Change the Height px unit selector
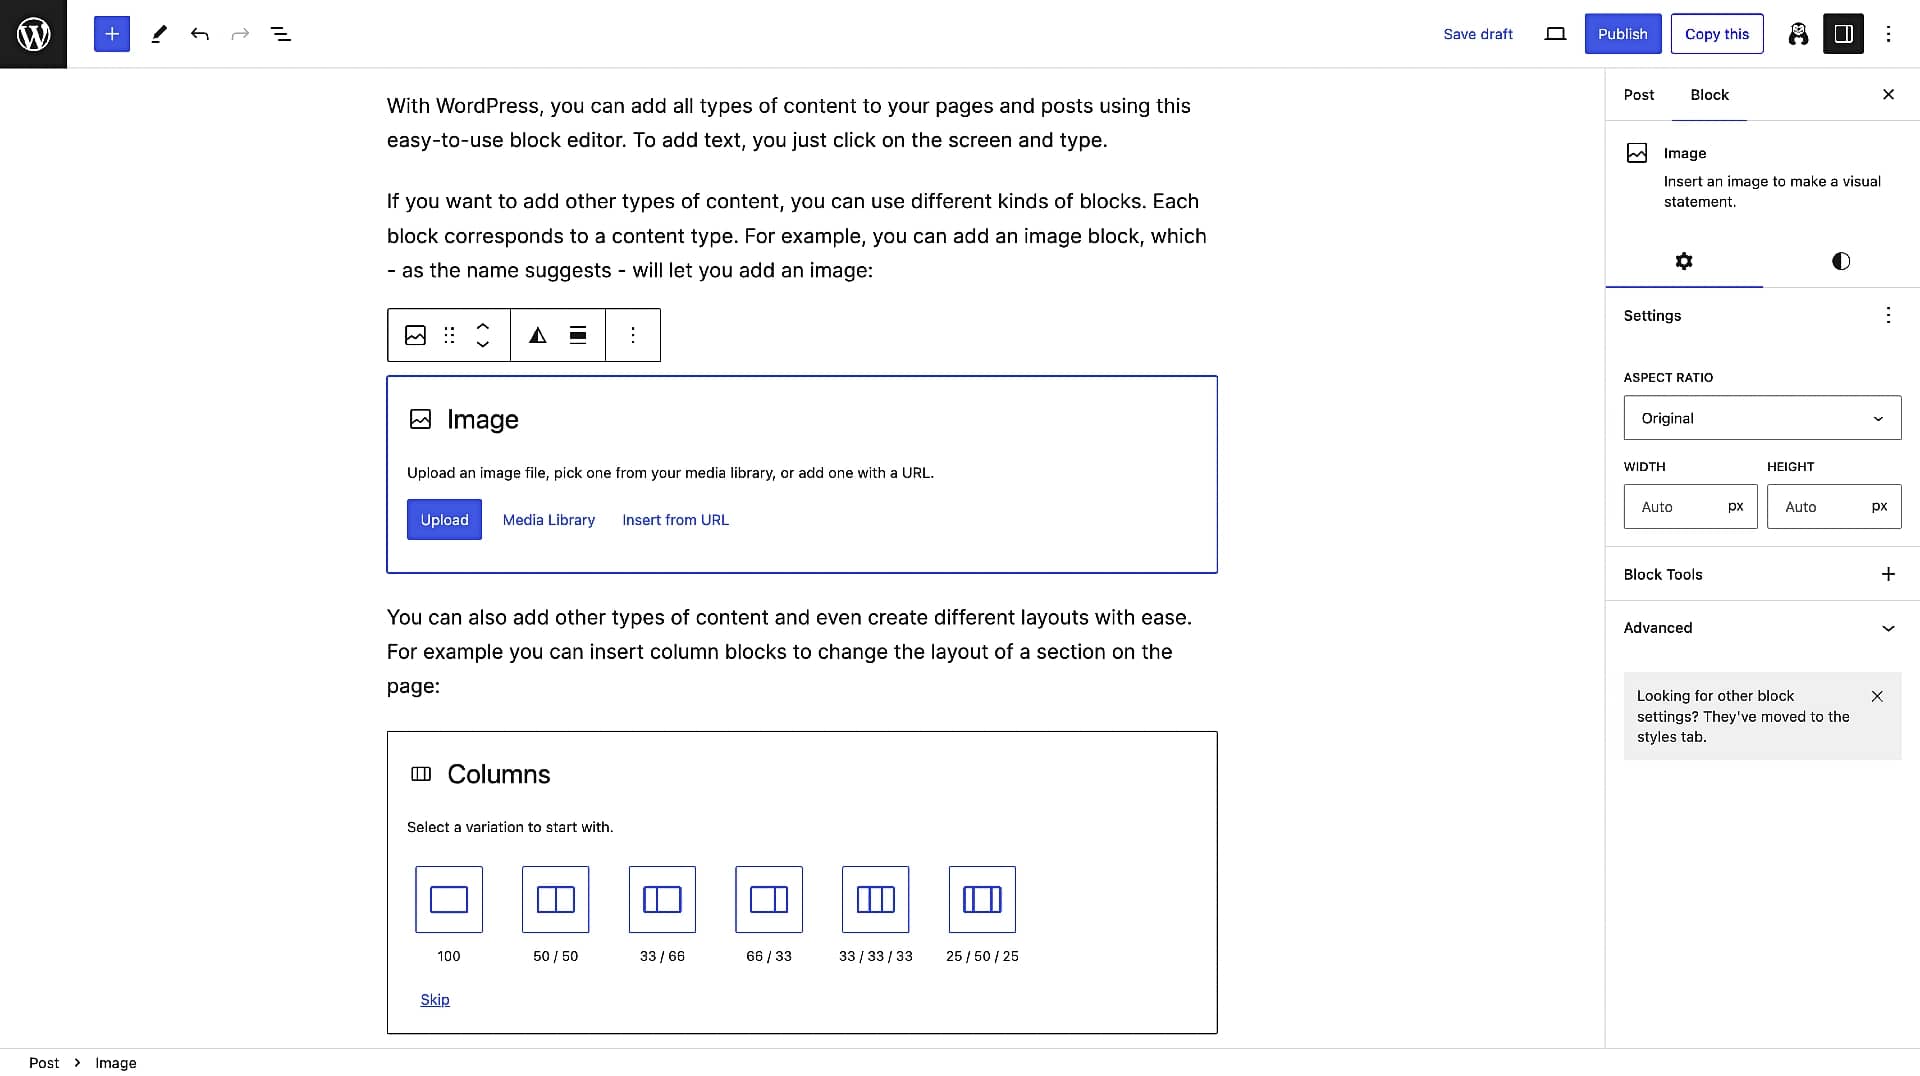Viewport: 1920px width, 1076px height. 1880,506
